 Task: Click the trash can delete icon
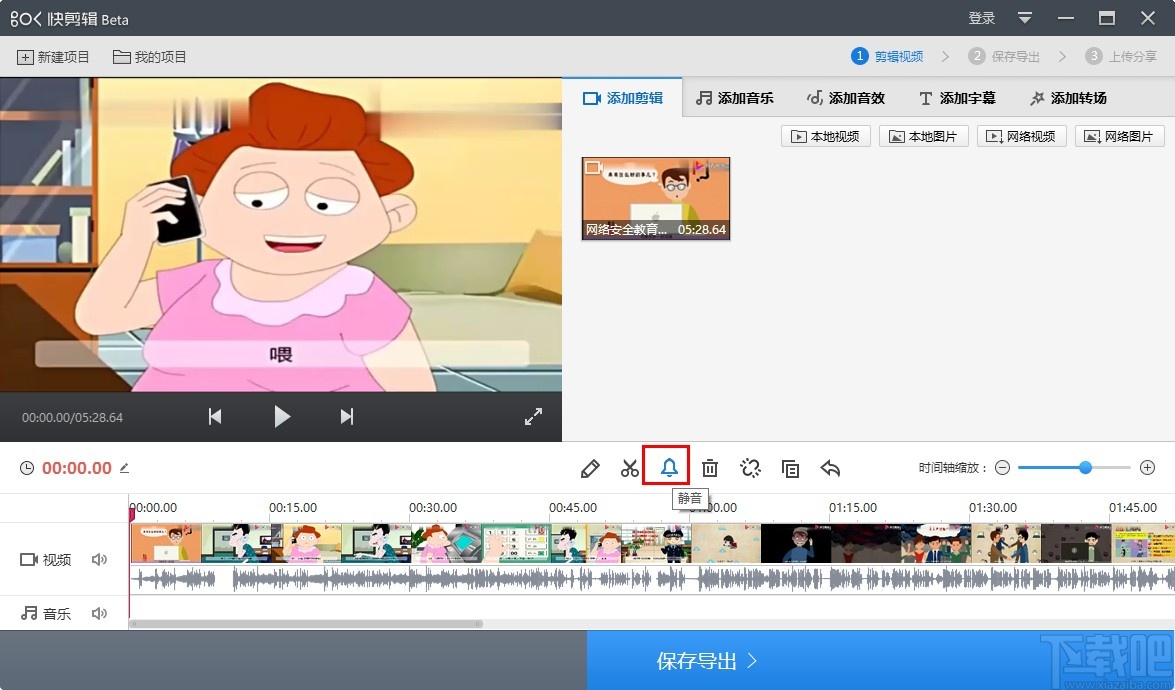click(710, 468)
